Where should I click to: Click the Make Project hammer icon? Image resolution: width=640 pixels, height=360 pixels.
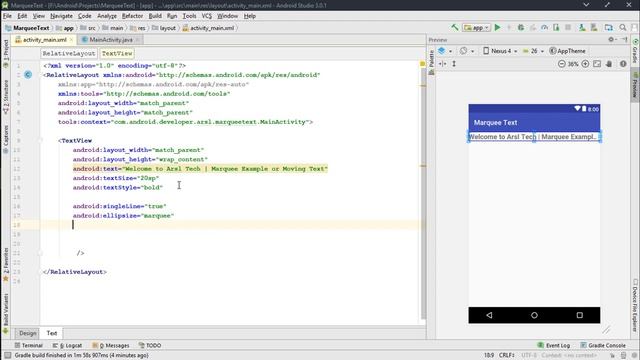click(x=455, y=28)
